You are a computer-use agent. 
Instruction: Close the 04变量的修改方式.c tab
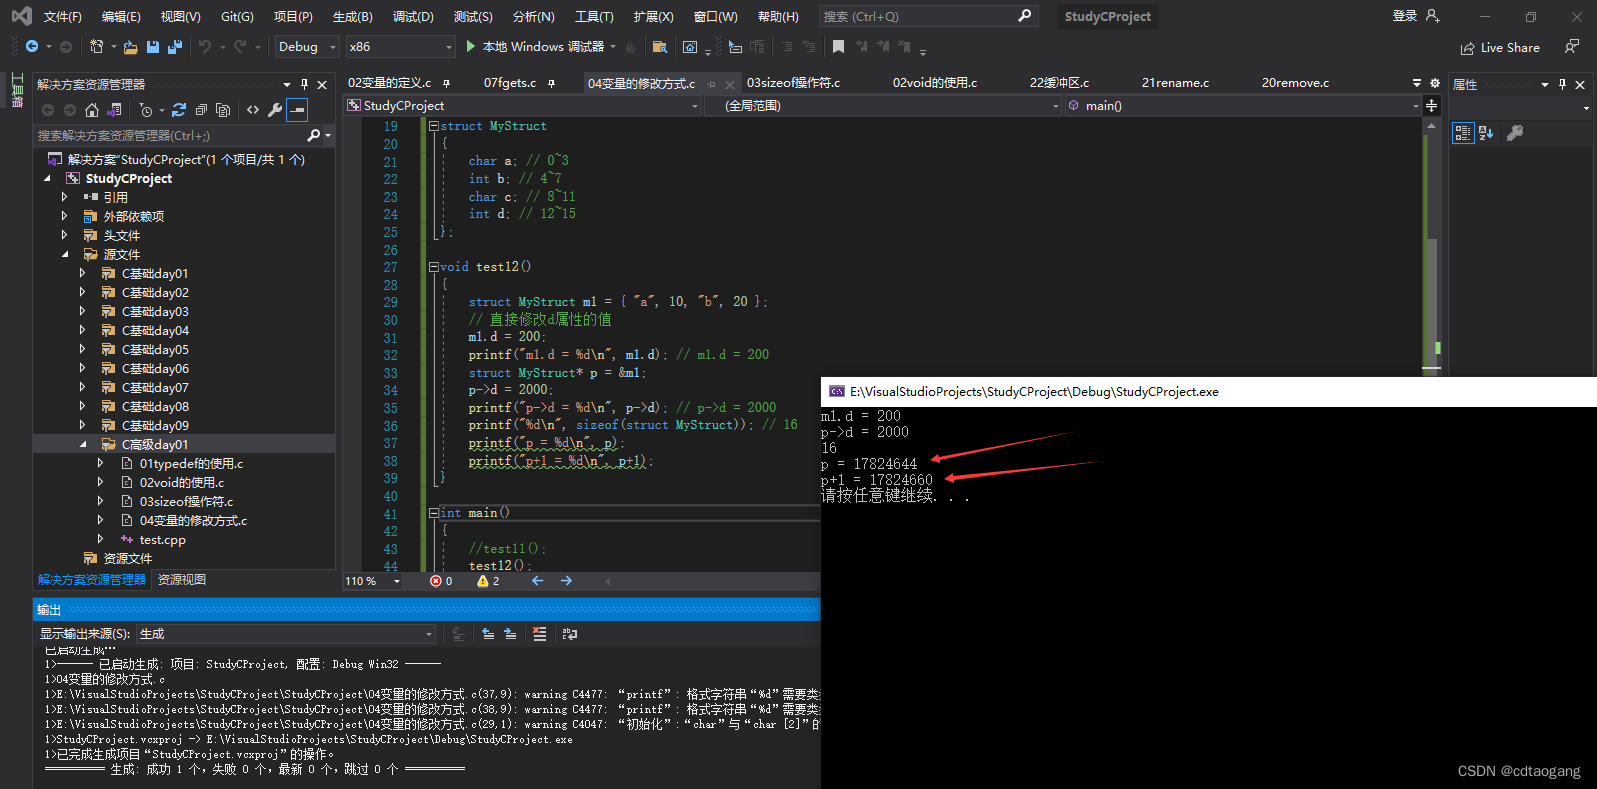point(730,84)
